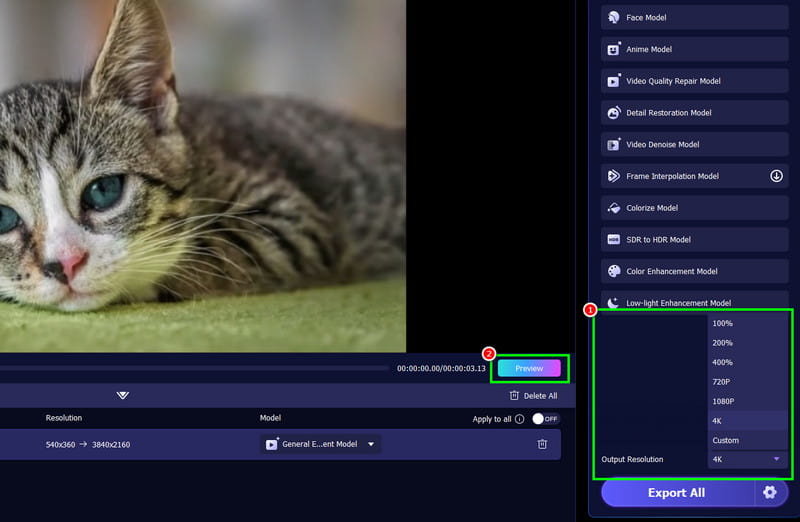Choose 1080P output resolution option
The width and height of the screenshot is (800, 522).
(x=747, y=401)
